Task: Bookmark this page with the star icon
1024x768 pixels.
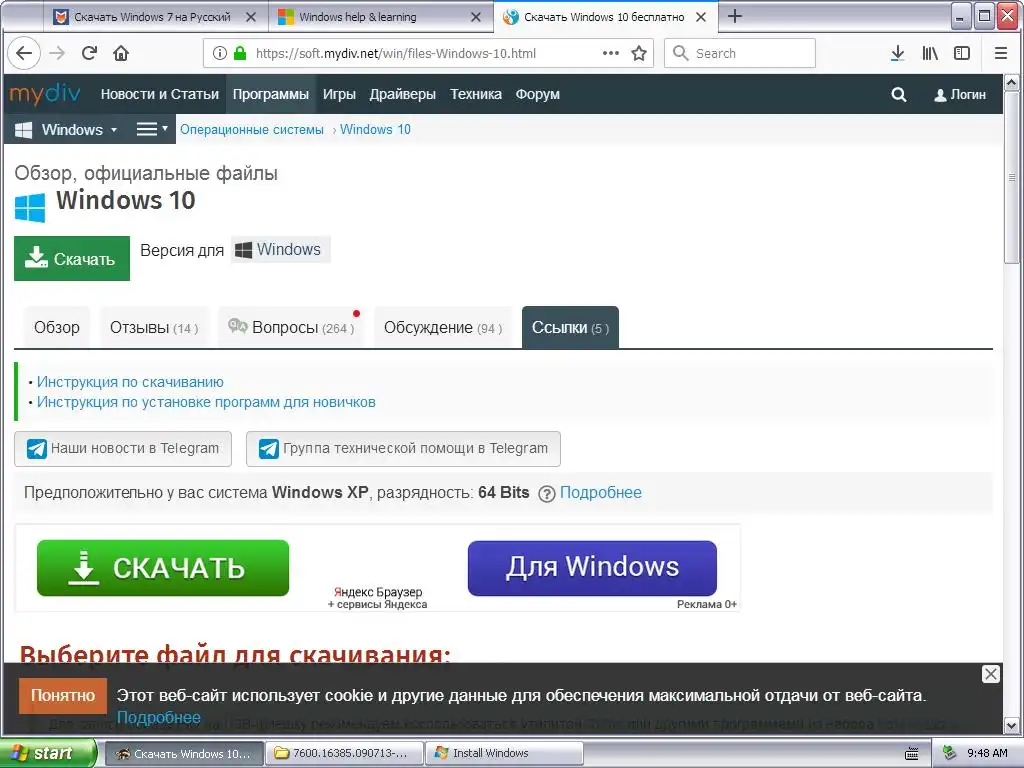Action: click(x=639, y=53)
